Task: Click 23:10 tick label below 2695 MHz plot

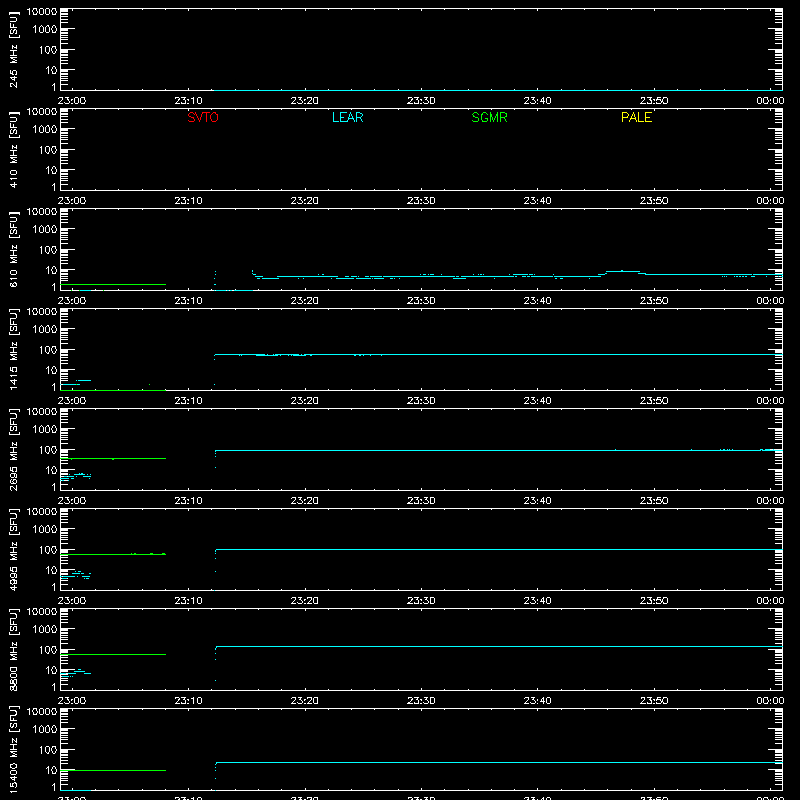Action: [x=188, y=501]
